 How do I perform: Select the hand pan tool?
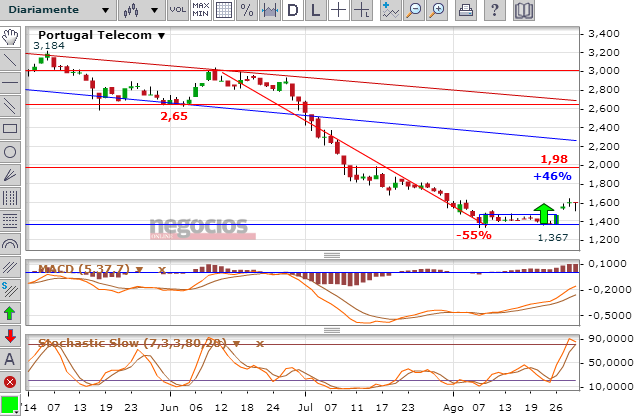point(10,37)
